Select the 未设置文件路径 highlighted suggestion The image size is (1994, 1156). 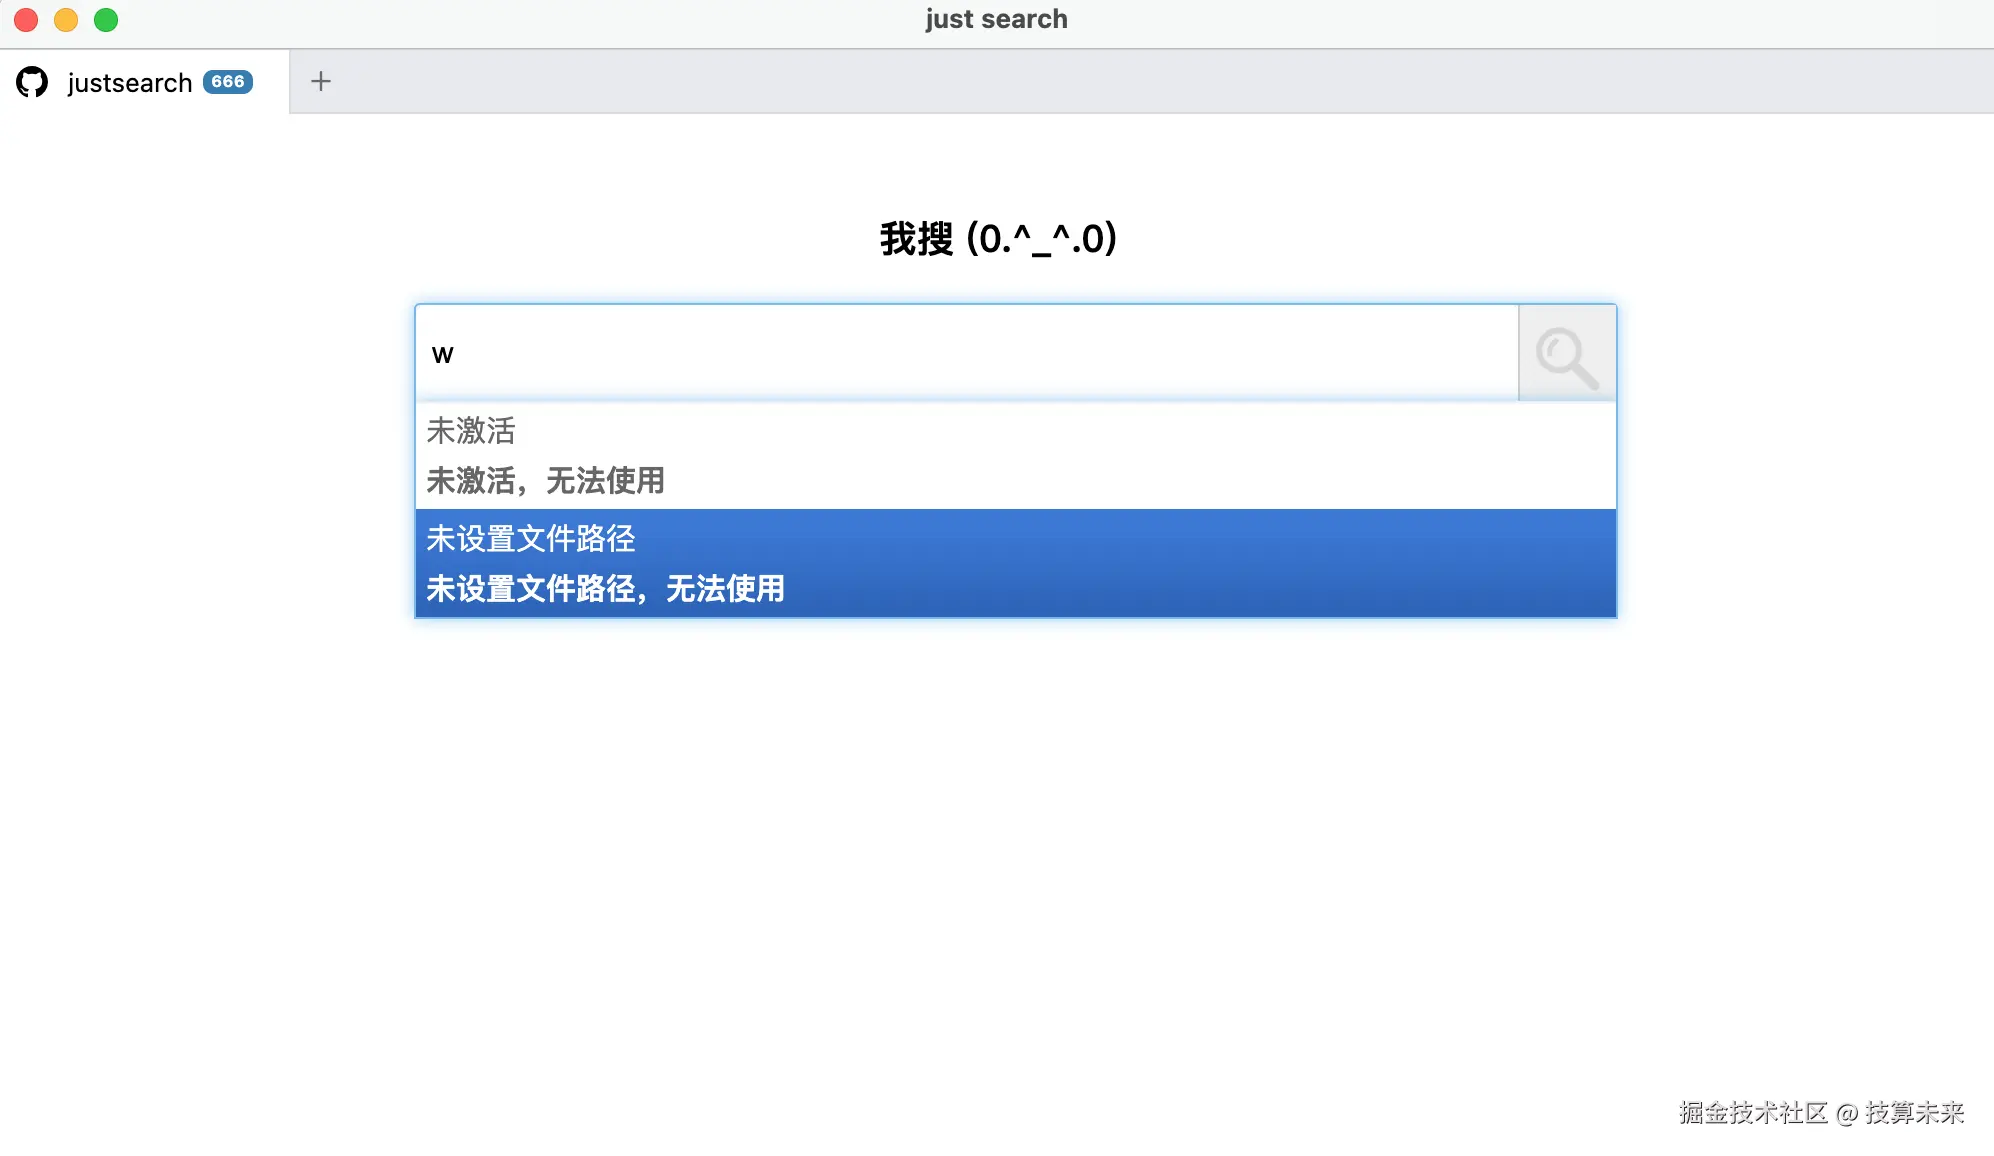pyautogui.click(x=531, y=539)
